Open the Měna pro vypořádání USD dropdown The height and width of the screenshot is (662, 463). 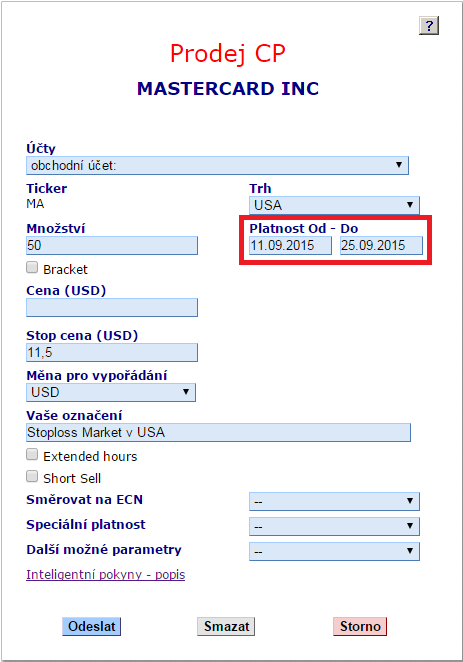pos(111,392)
